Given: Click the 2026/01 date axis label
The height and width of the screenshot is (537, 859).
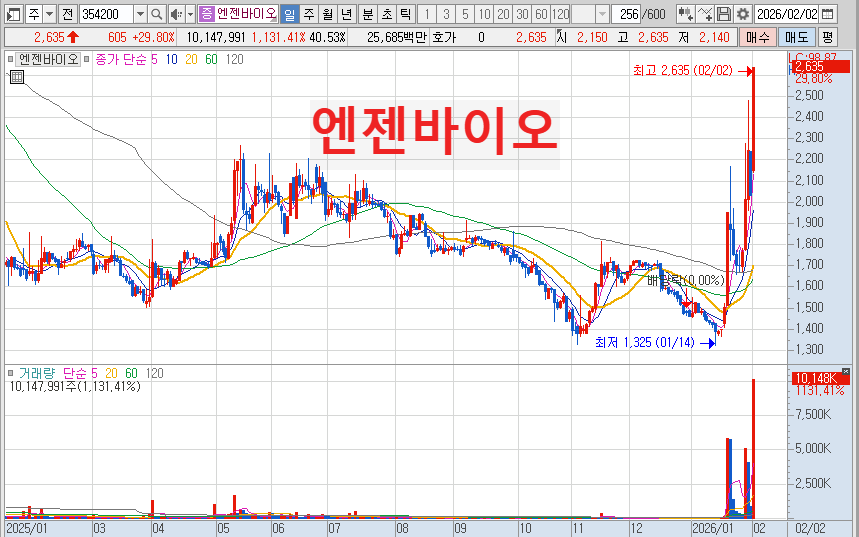Looking at the screenshot, I should (712, 528).
